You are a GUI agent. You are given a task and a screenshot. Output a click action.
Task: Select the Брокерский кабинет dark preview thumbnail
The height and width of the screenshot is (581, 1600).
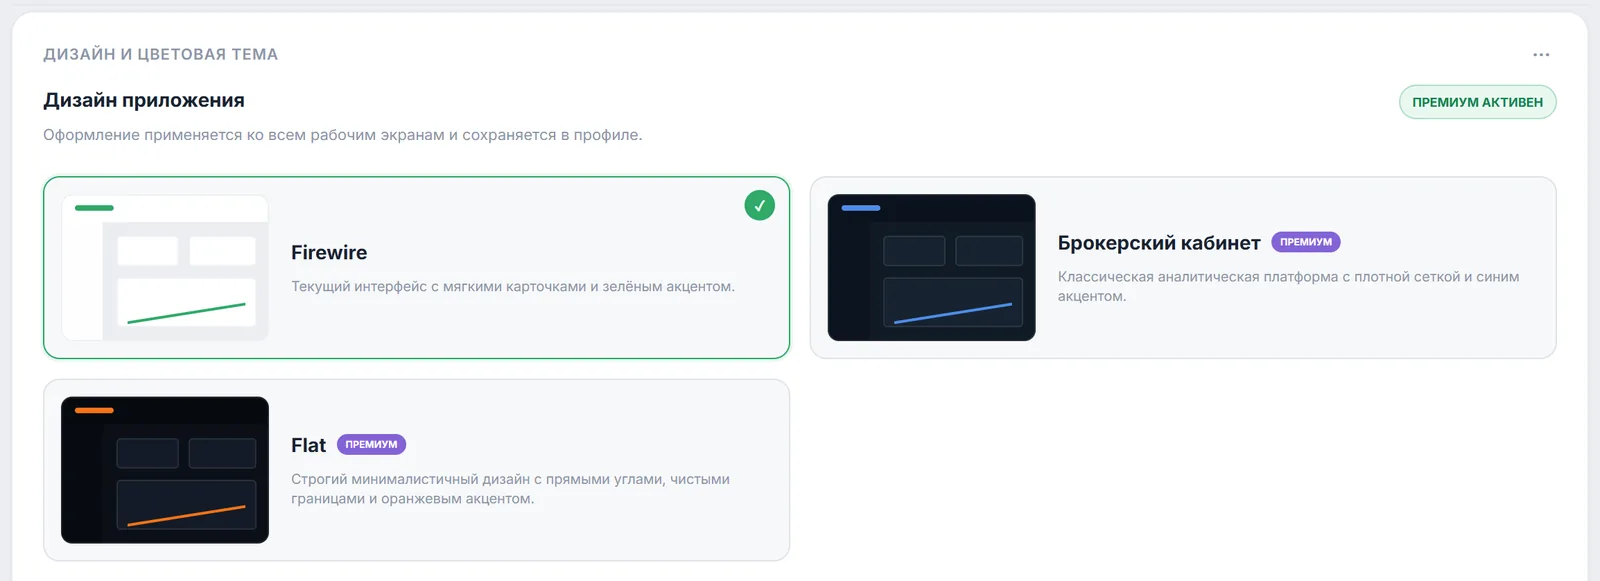[932, 268]
